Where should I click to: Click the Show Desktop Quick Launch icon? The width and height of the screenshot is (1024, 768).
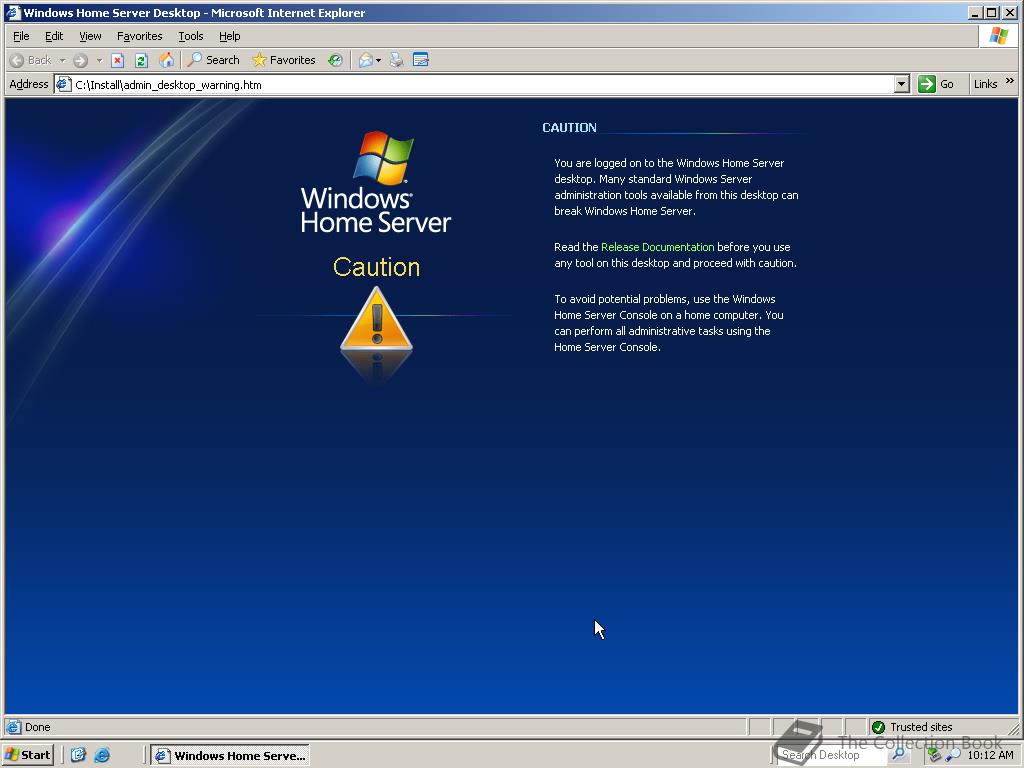coord(78,755)
